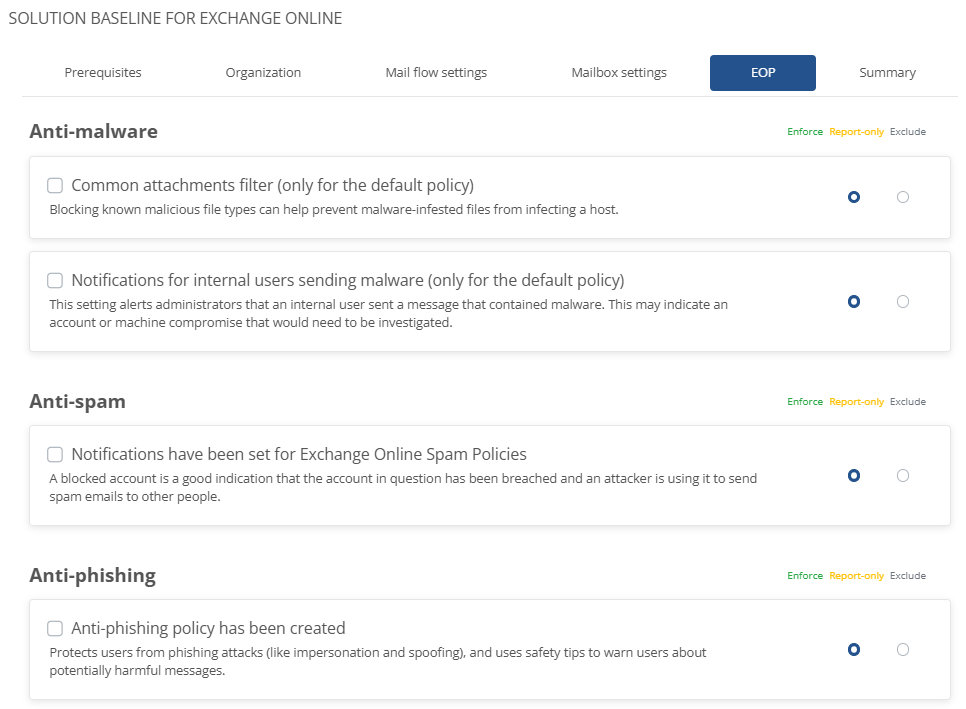Viewport: 966px width, 709px height.
Task: Select the EOP tab
Action: (763, 73)
